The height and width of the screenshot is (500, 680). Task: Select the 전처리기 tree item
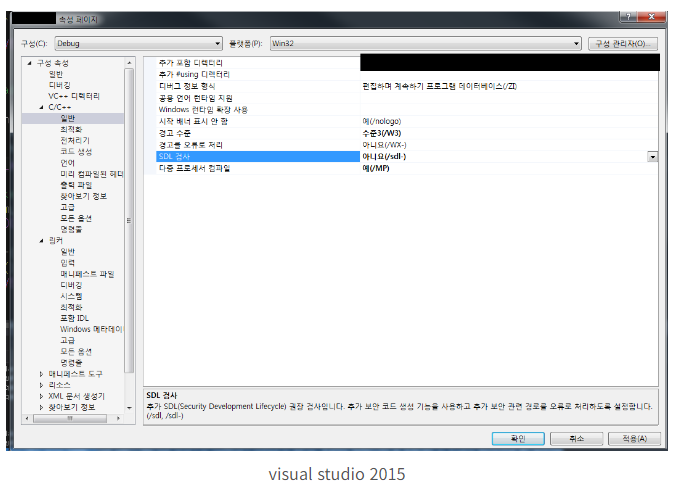(75, 141)
